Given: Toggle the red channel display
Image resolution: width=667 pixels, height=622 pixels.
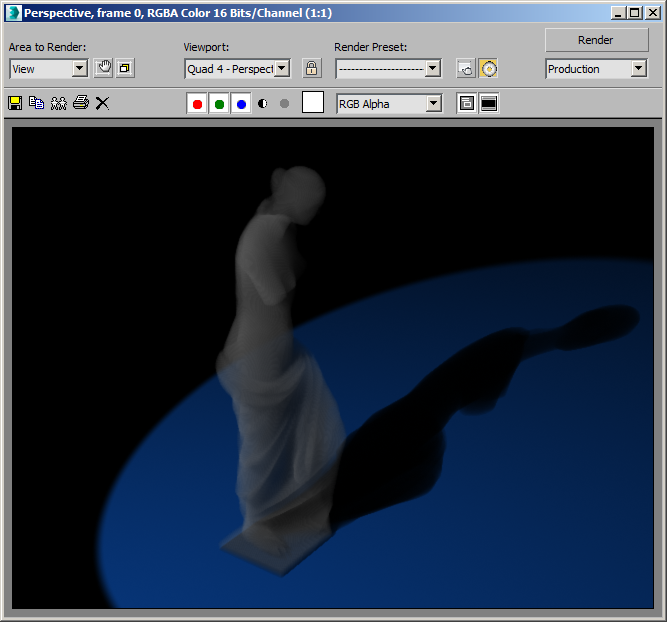Looking at the screenshot, I should 197,104.
